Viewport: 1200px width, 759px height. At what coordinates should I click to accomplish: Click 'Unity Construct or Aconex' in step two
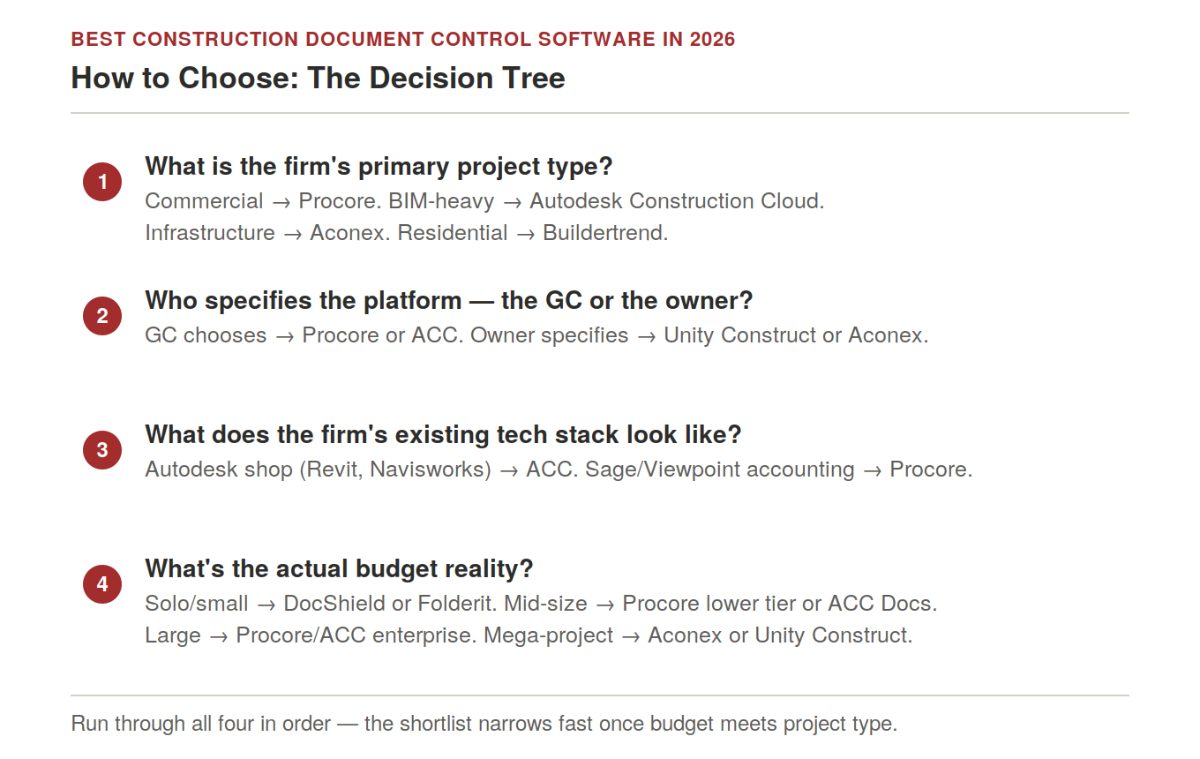pyautogui.click(x=794, y=335)
